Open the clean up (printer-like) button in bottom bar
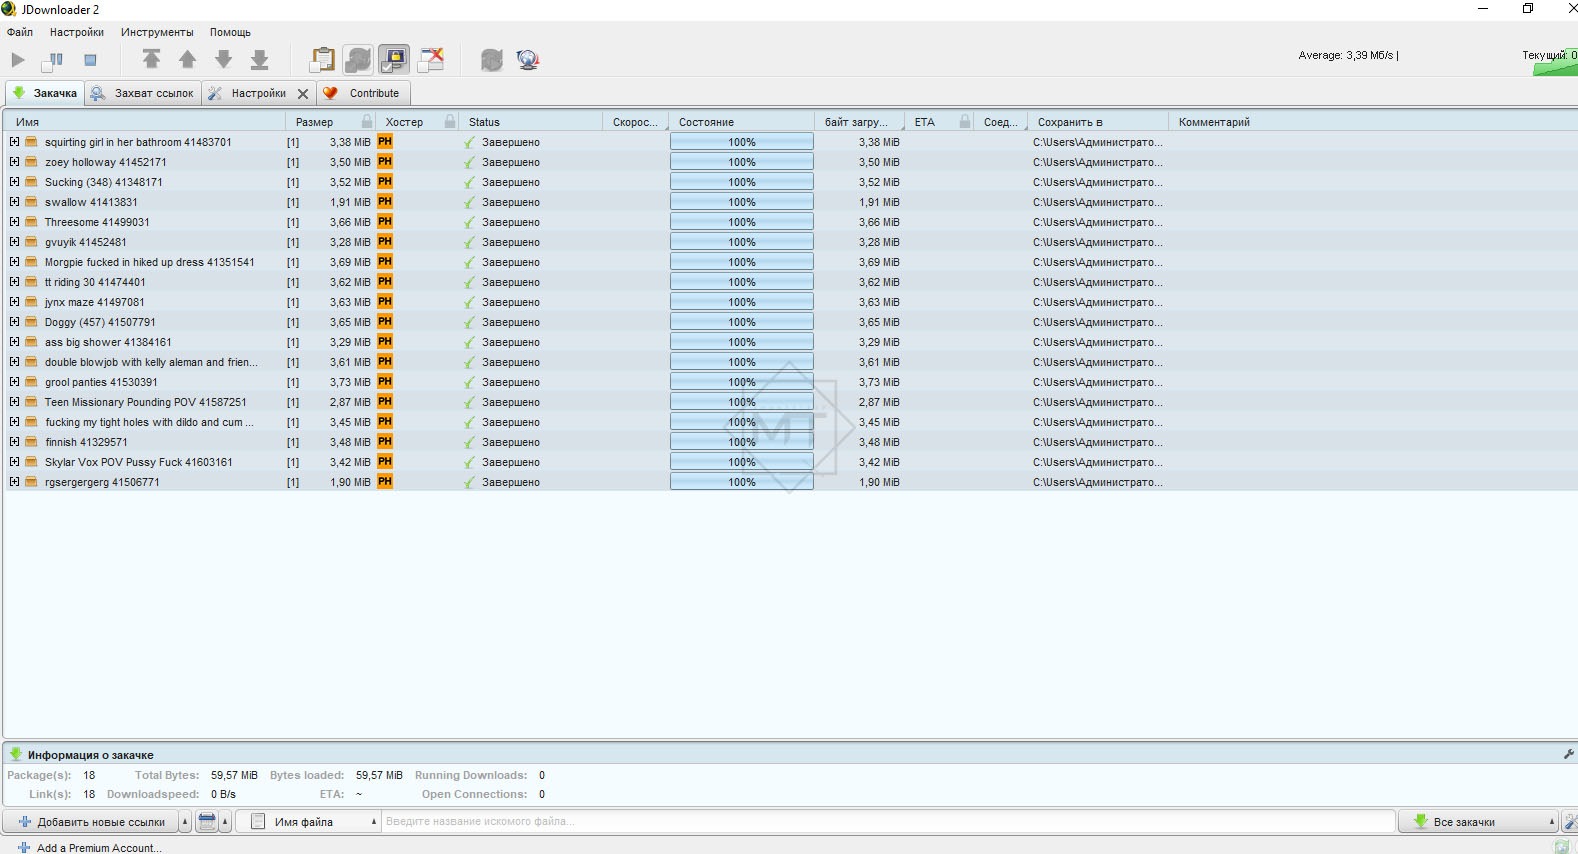The image size is (1578, 854). (x=207, y=822)
